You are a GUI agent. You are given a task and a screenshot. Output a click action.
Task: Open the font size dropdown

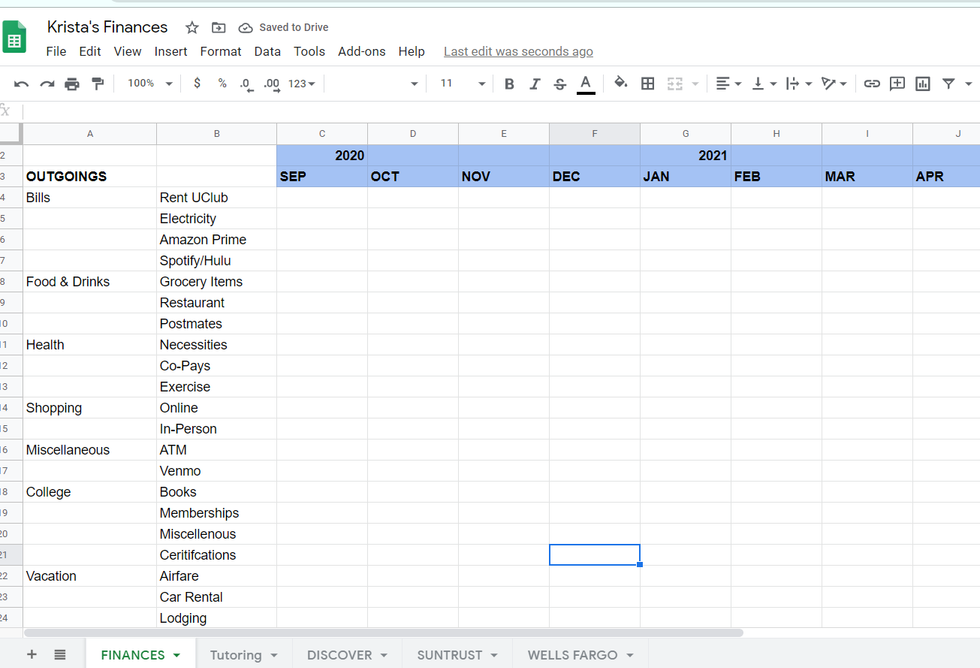(462, 84)
